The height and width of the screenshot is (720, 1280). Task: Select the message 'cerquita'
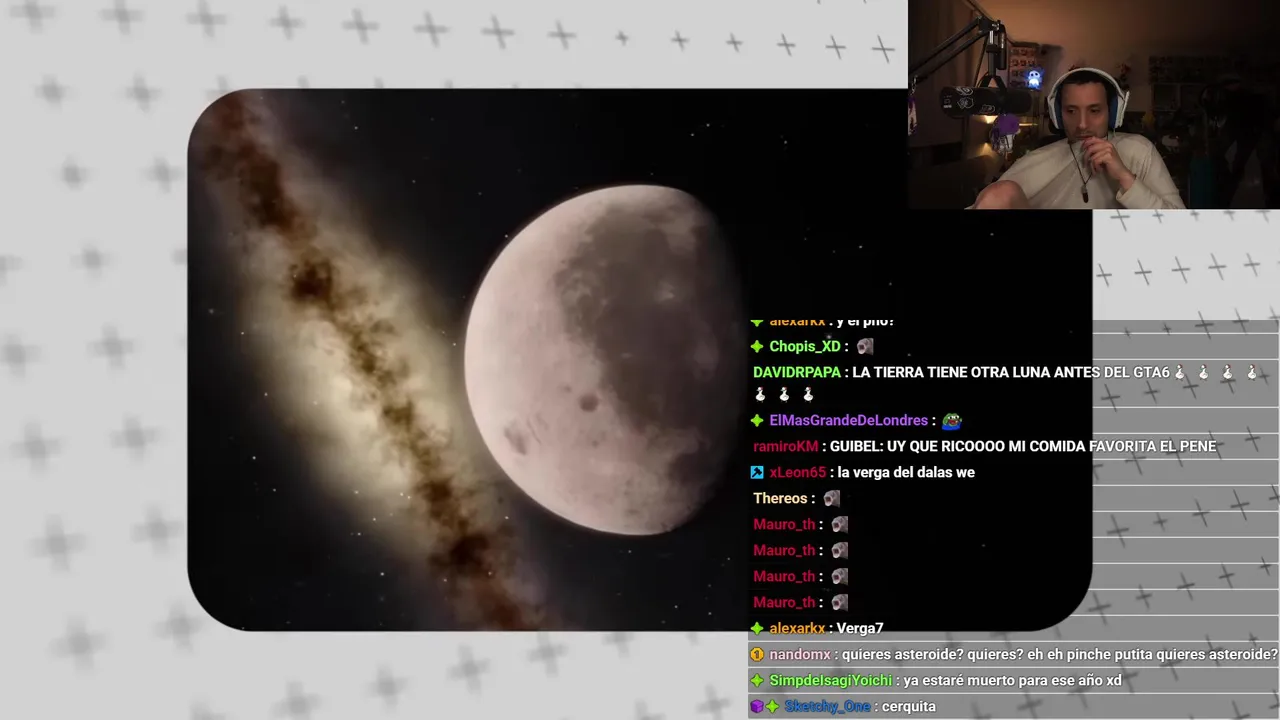(x=908, y=707)
